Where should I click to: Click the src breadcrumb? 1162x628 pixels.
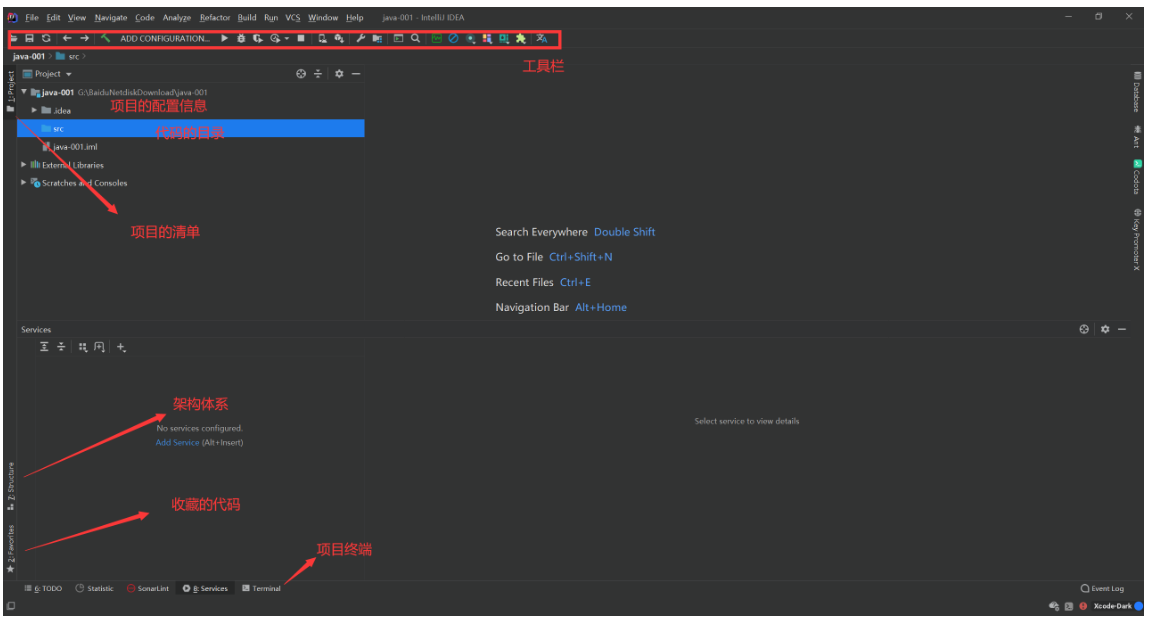pos(69,56)
